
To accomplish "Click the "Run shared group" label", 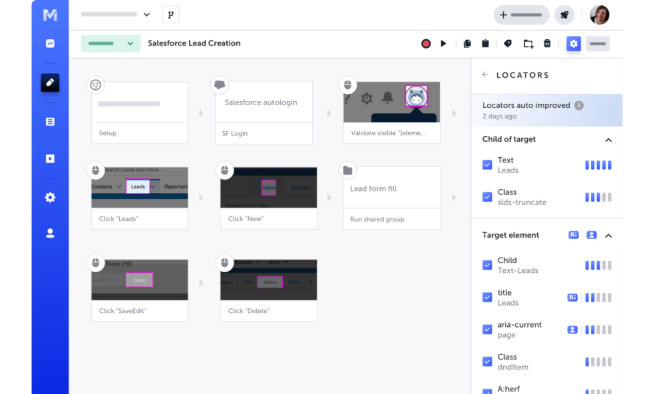I will coord(377,219).
